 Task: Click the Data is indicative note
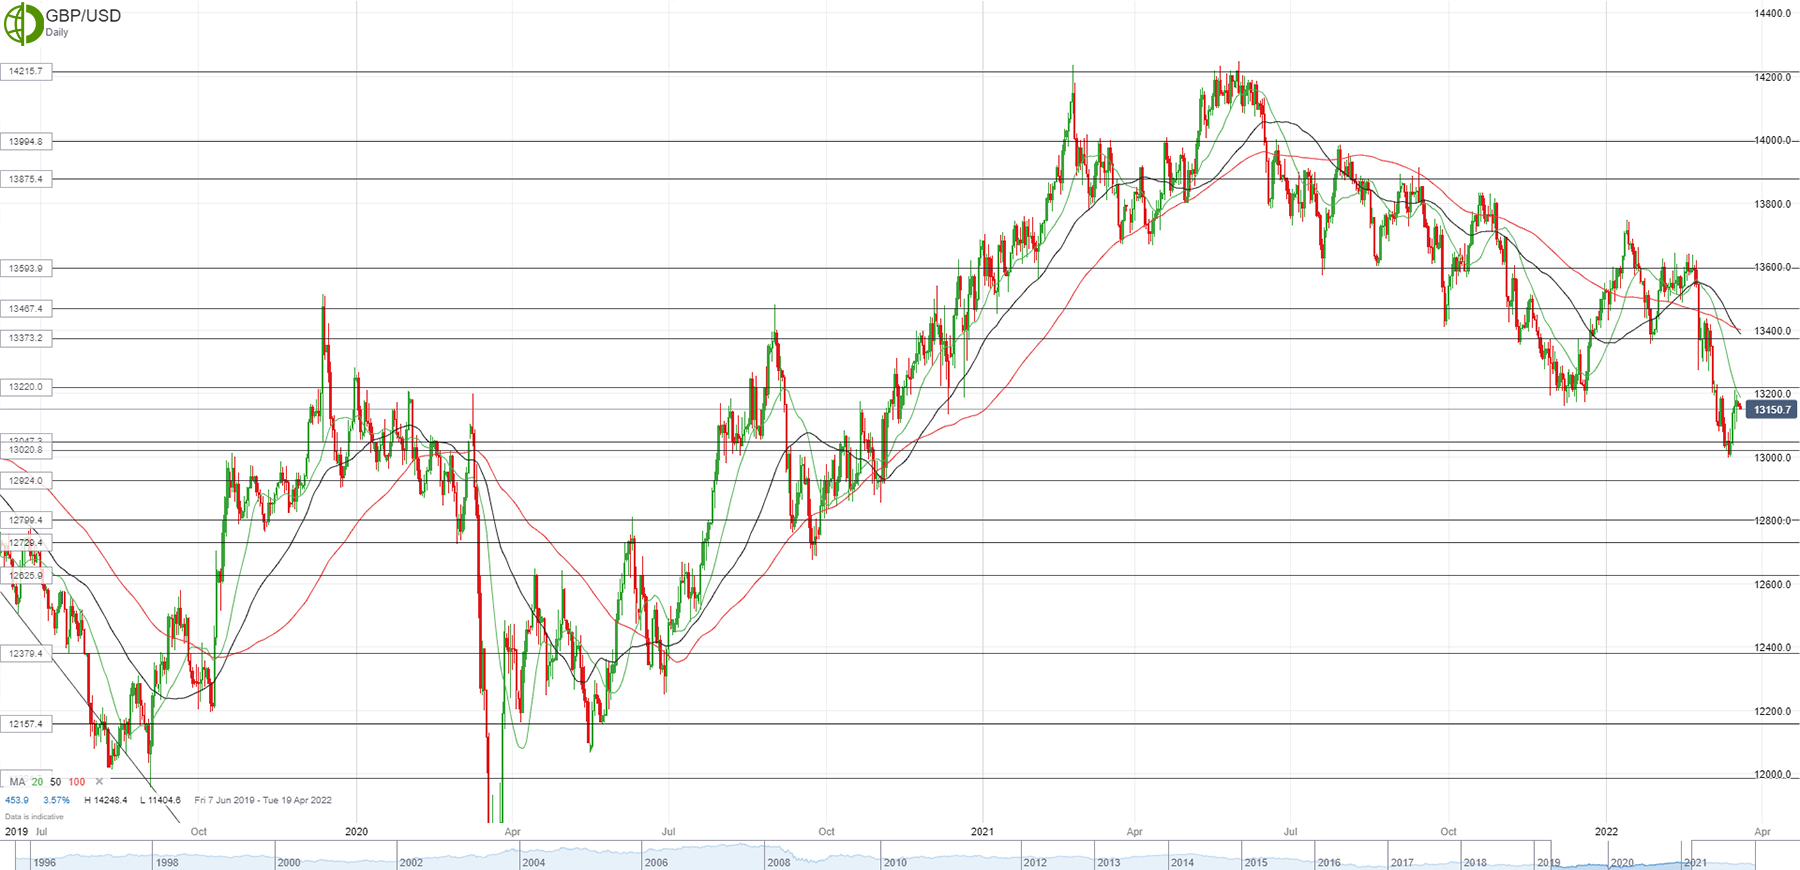click(34, 817)
